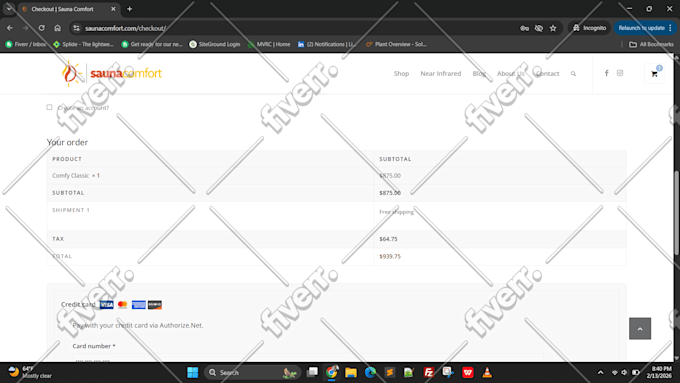Open File Explorer from the taskbar
The image size is (680, 383).
tap(351, 373)
